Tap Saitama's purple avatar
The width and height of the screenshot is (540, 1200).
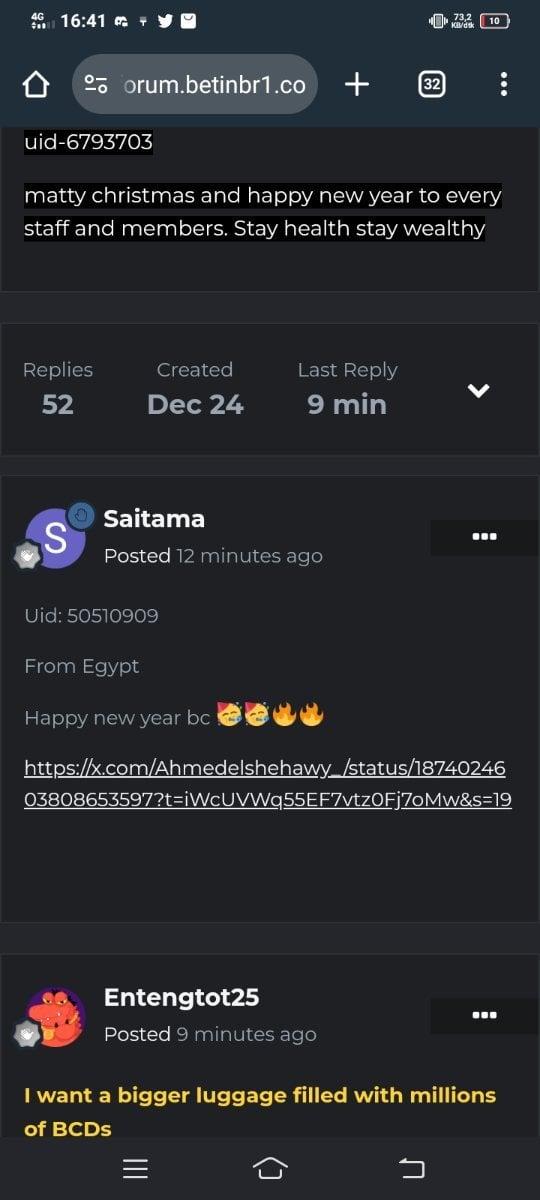(x=55, y=538)
